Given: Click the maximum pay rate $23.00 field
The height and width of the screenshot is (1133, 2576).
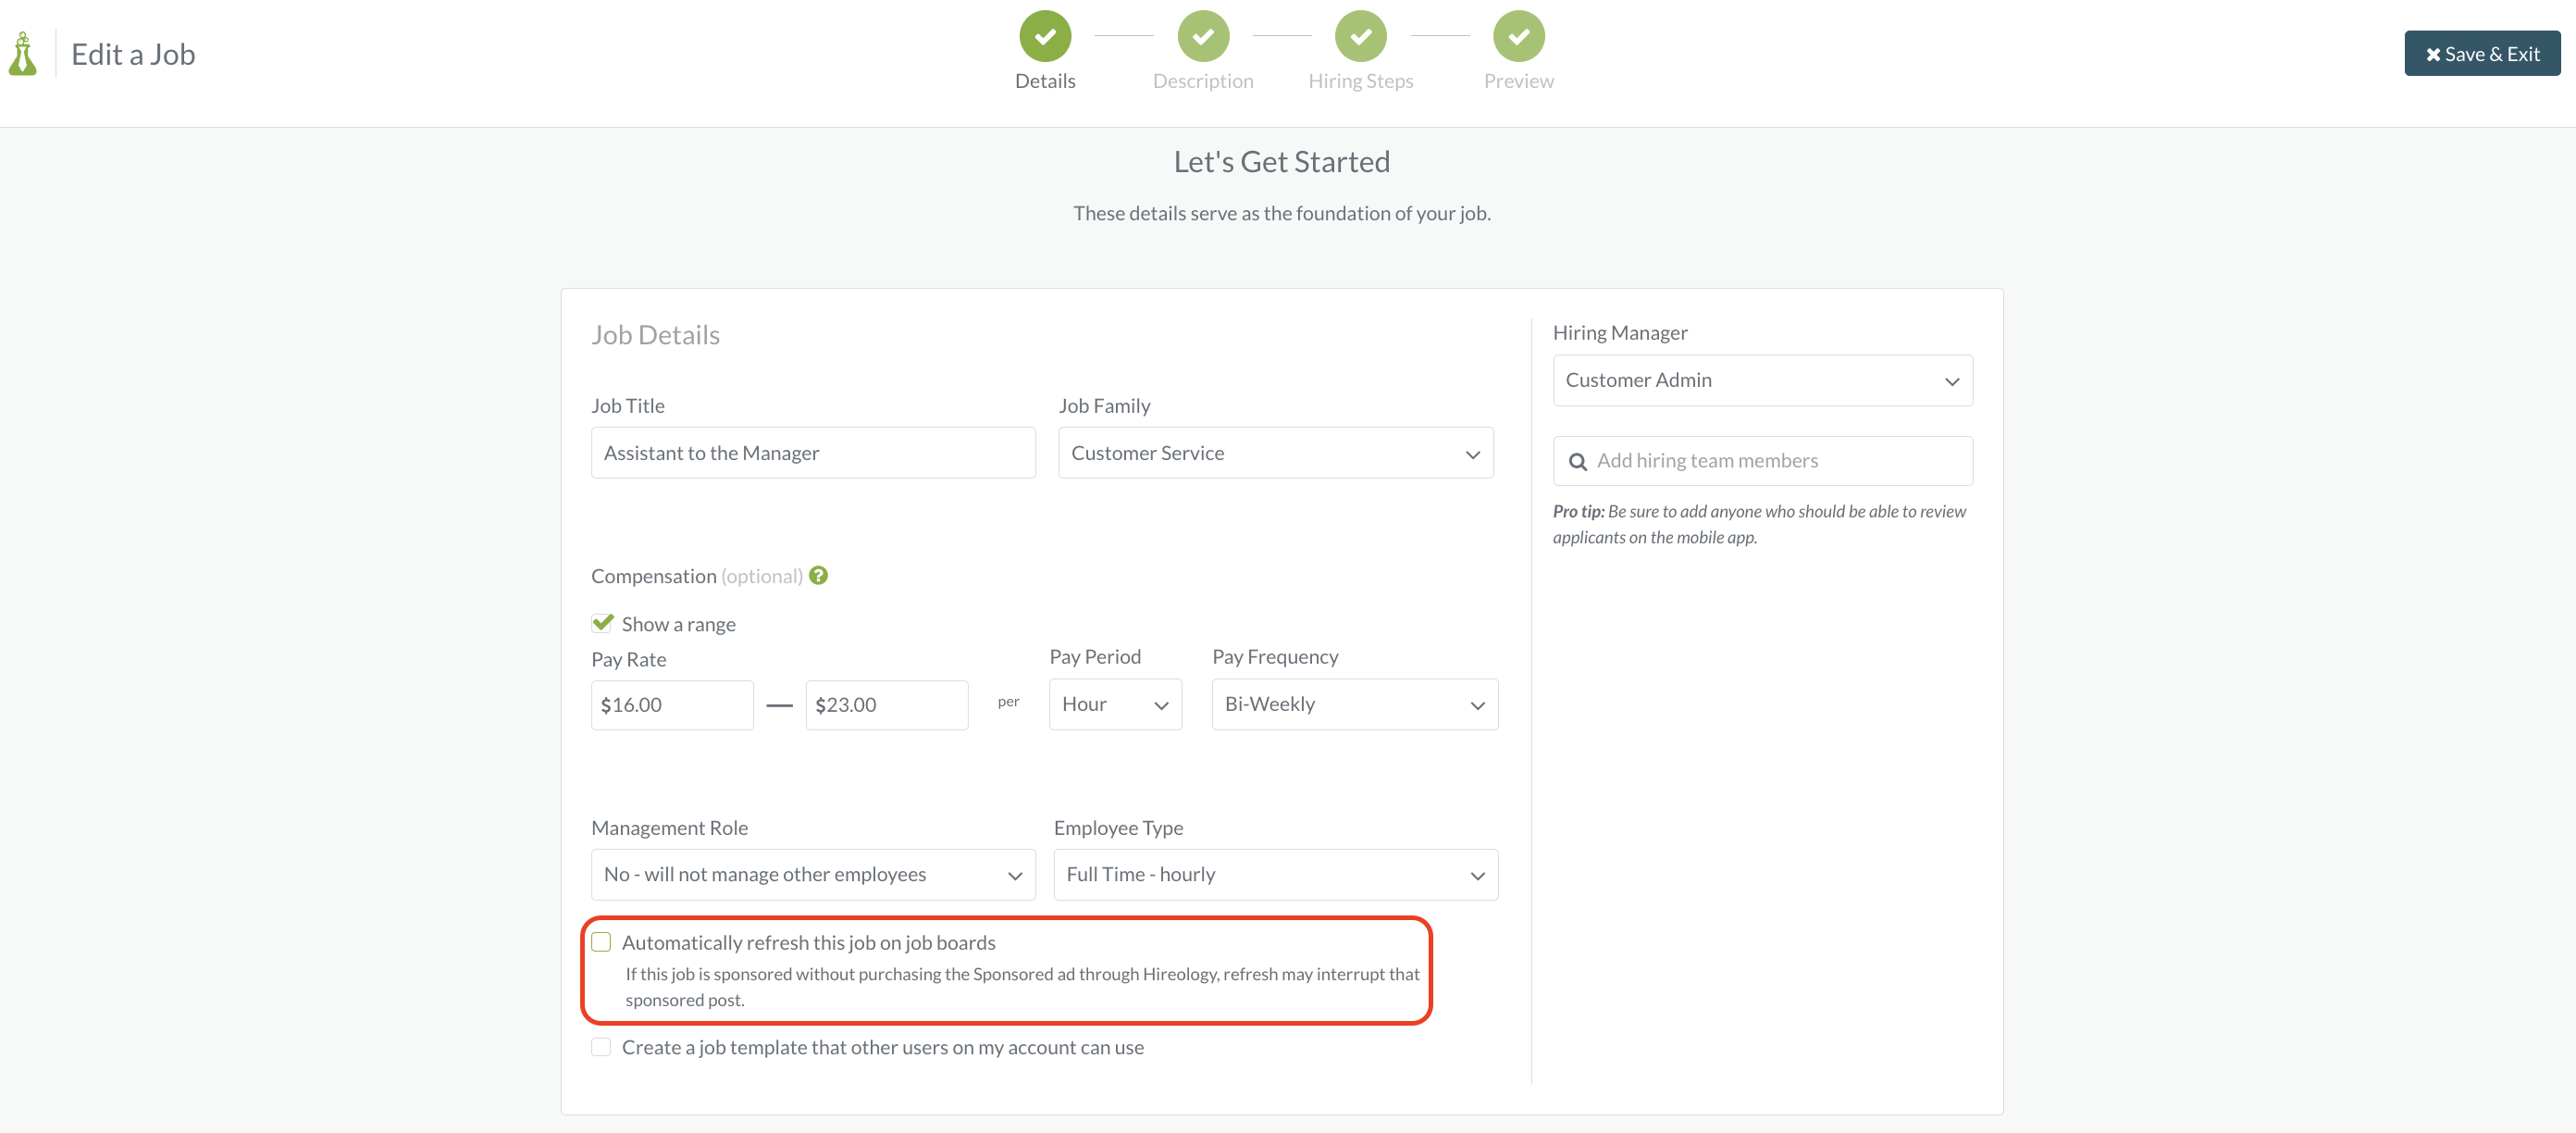Looking at the screenshot, I should point(887,705).
